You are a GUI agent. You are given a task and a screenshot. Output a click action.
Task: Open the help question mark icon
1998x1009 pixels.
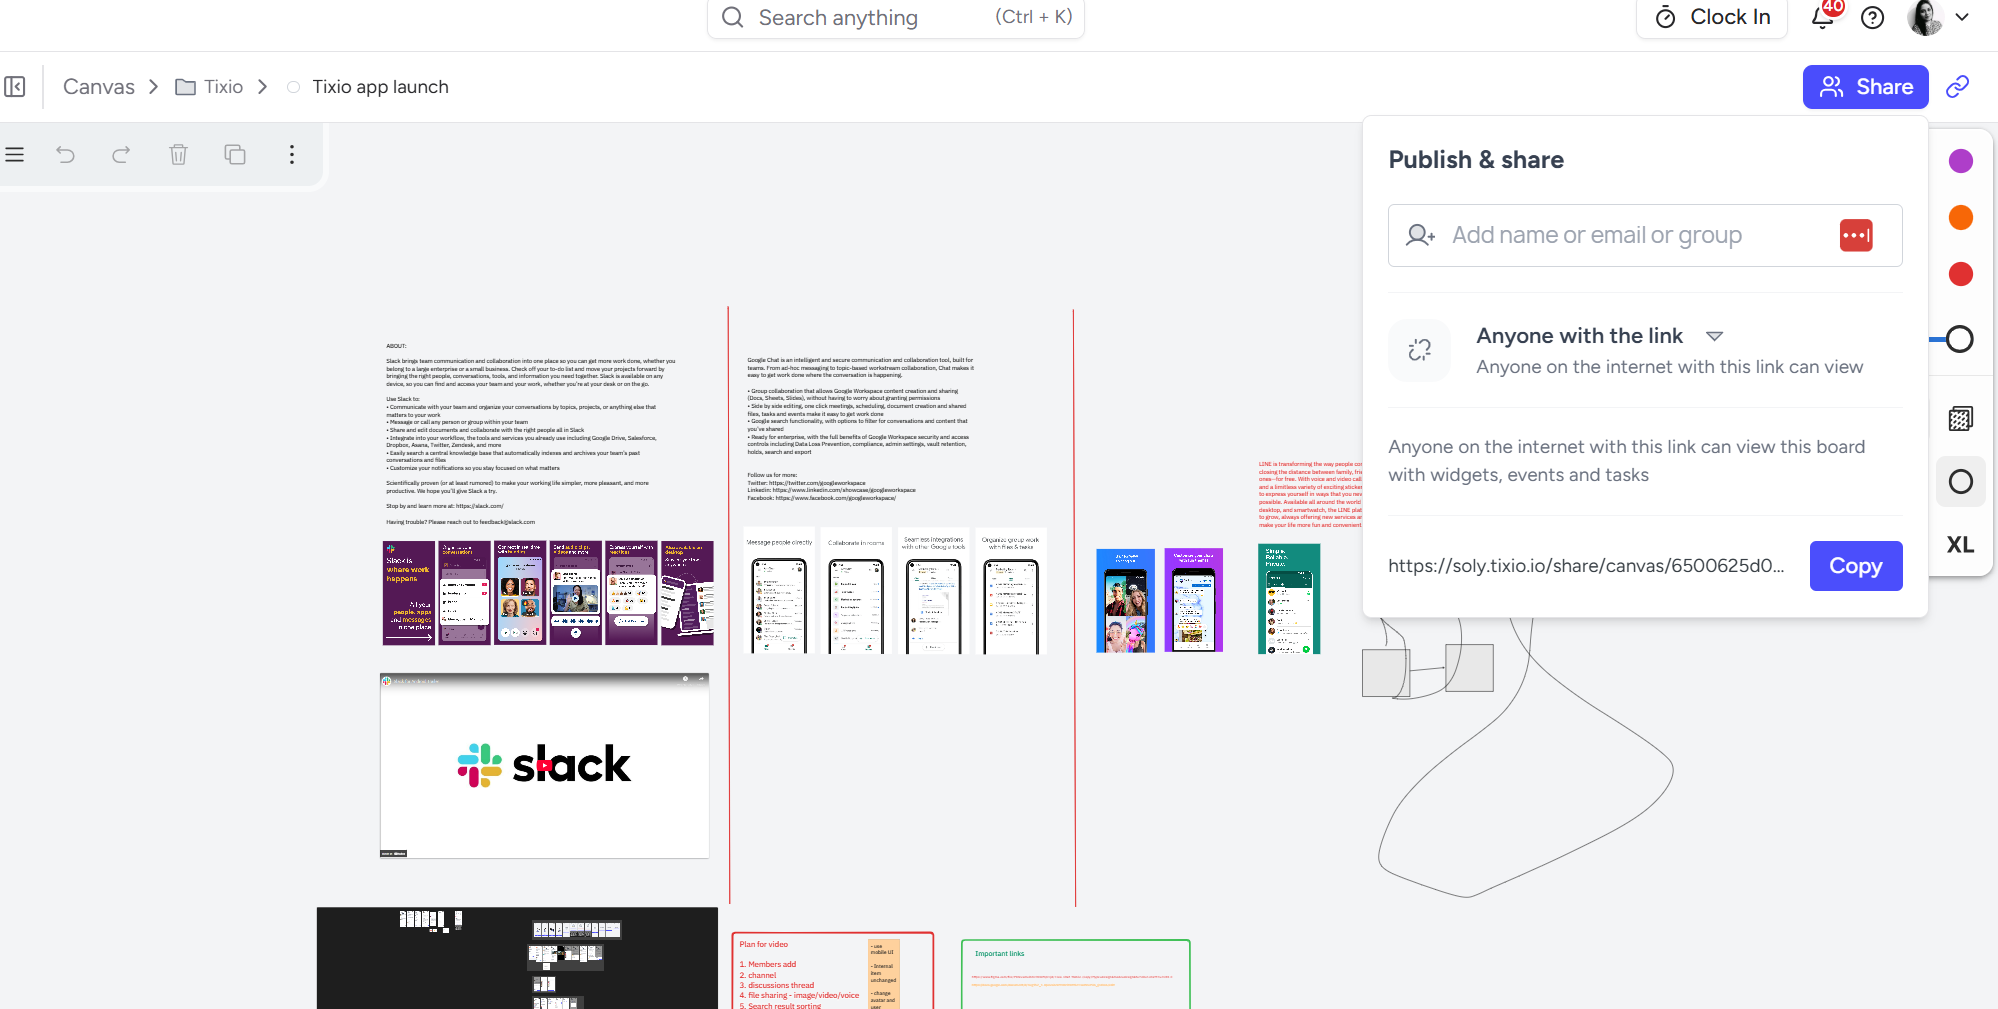pos(1873,17)
